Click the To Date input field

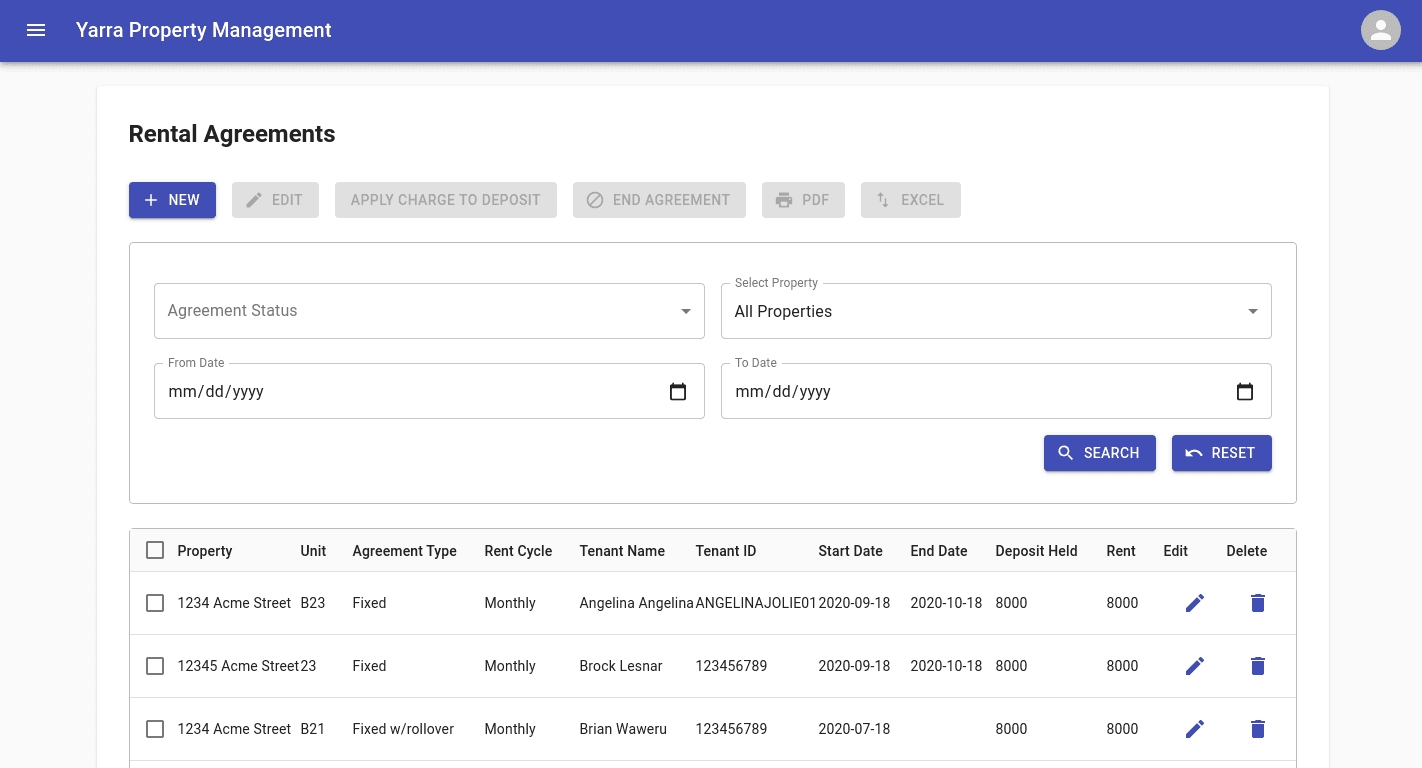coord(996,391)
